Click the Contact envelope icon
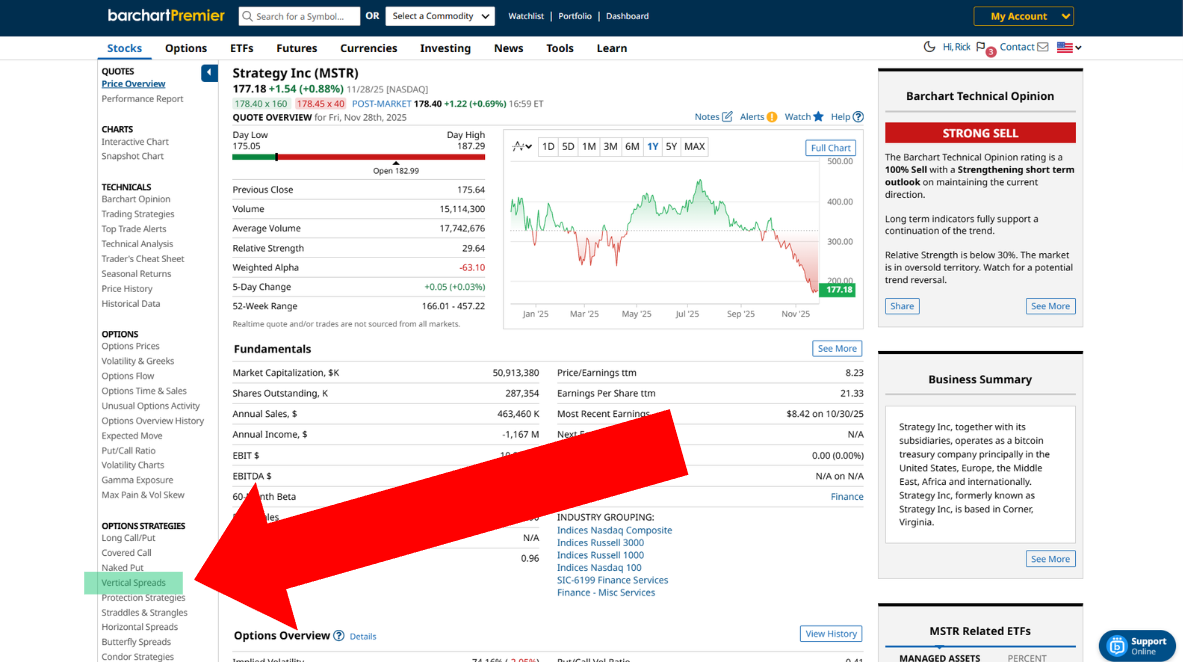The height and width of the screenshot is (662, 1183). click(1043, 47)
